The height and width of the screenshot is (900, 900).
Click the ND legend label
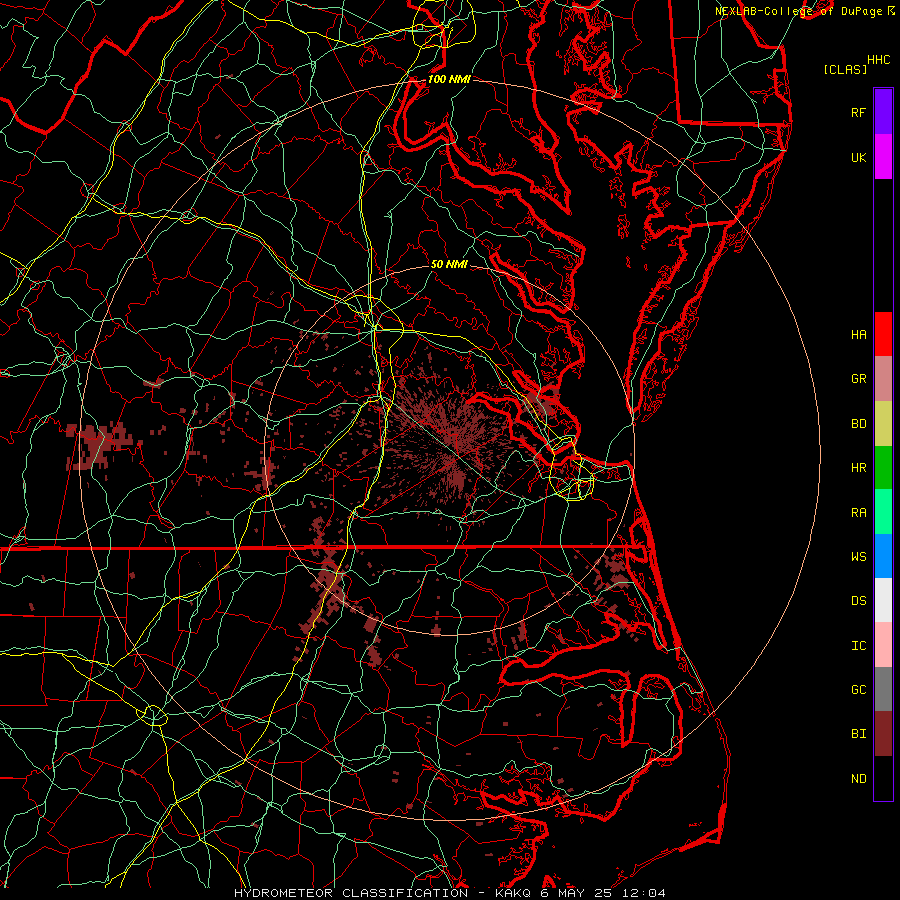[x=858, y=779]
